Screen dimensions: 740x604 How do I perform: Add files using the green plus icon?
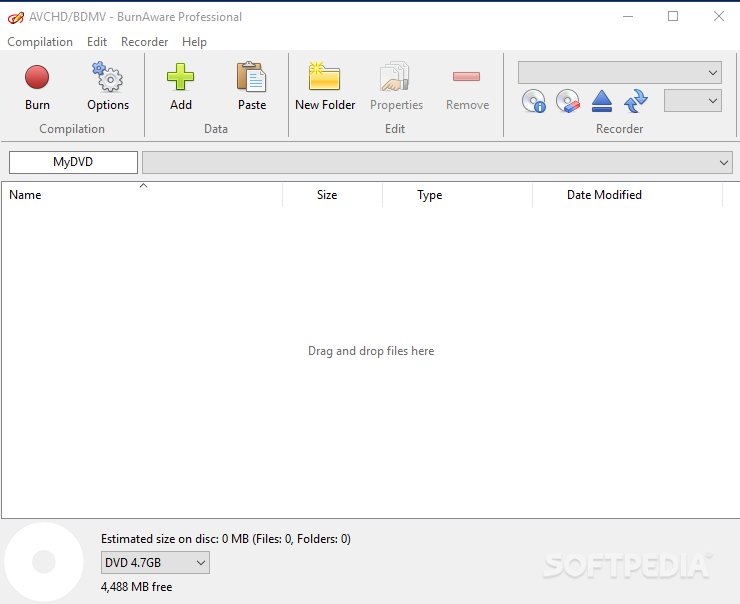(x=181, y=87)
